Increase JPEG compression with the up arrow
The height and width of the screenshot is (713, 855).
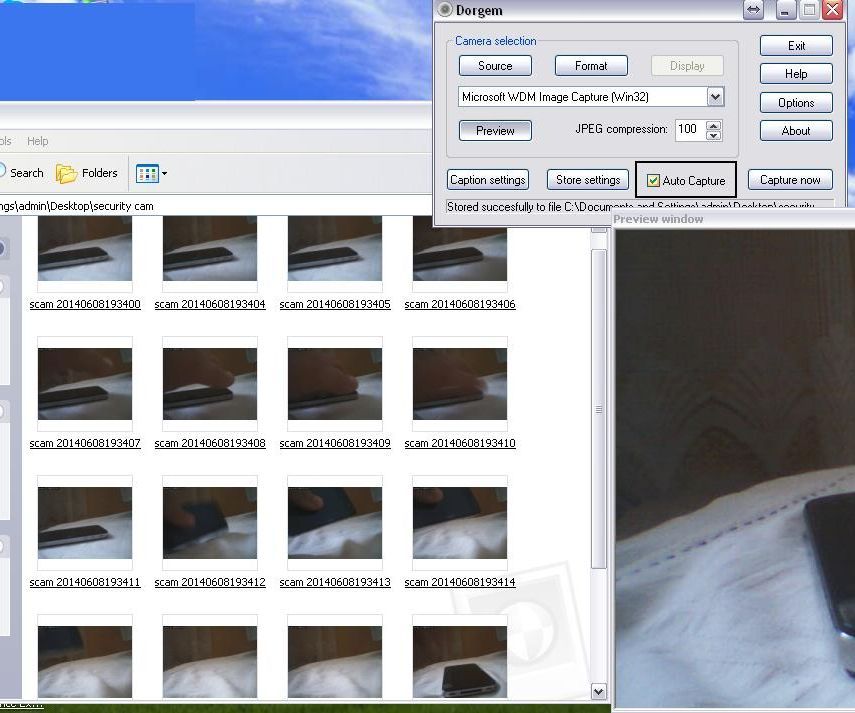coord(713,124)
